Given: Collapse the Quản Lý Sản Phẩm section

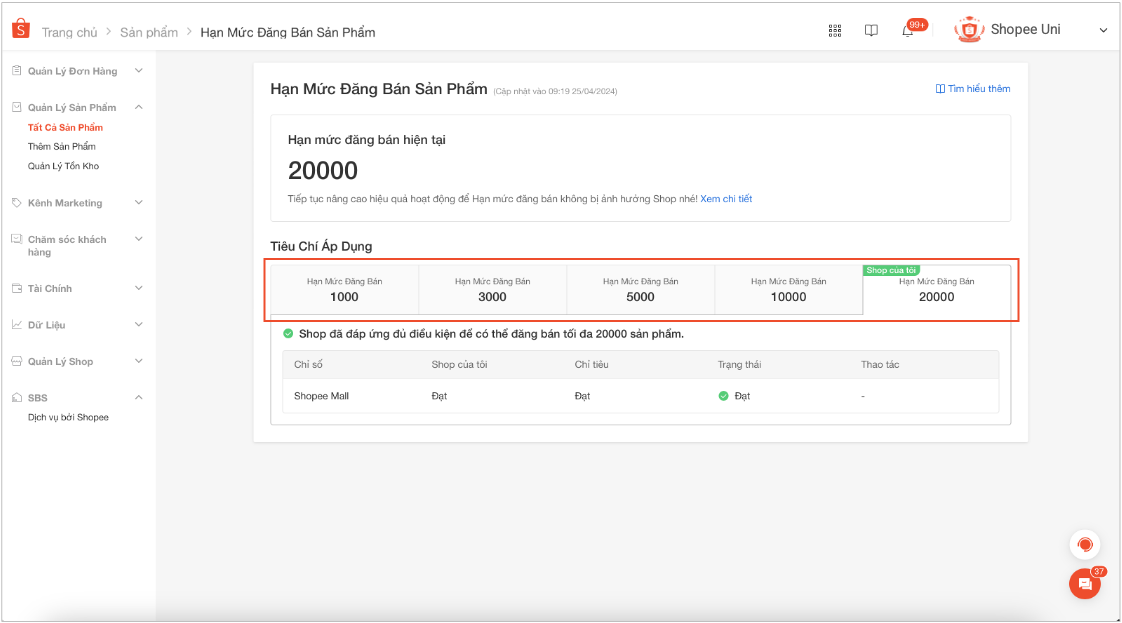Looking at the screenshot, I should click(138, 107).
